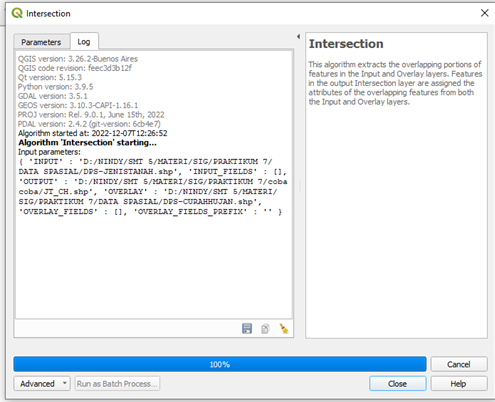Click 'QGIS code revision' log line
This screenshot has width=495, height=402.
pyautogui.click(x=75, y=68)
